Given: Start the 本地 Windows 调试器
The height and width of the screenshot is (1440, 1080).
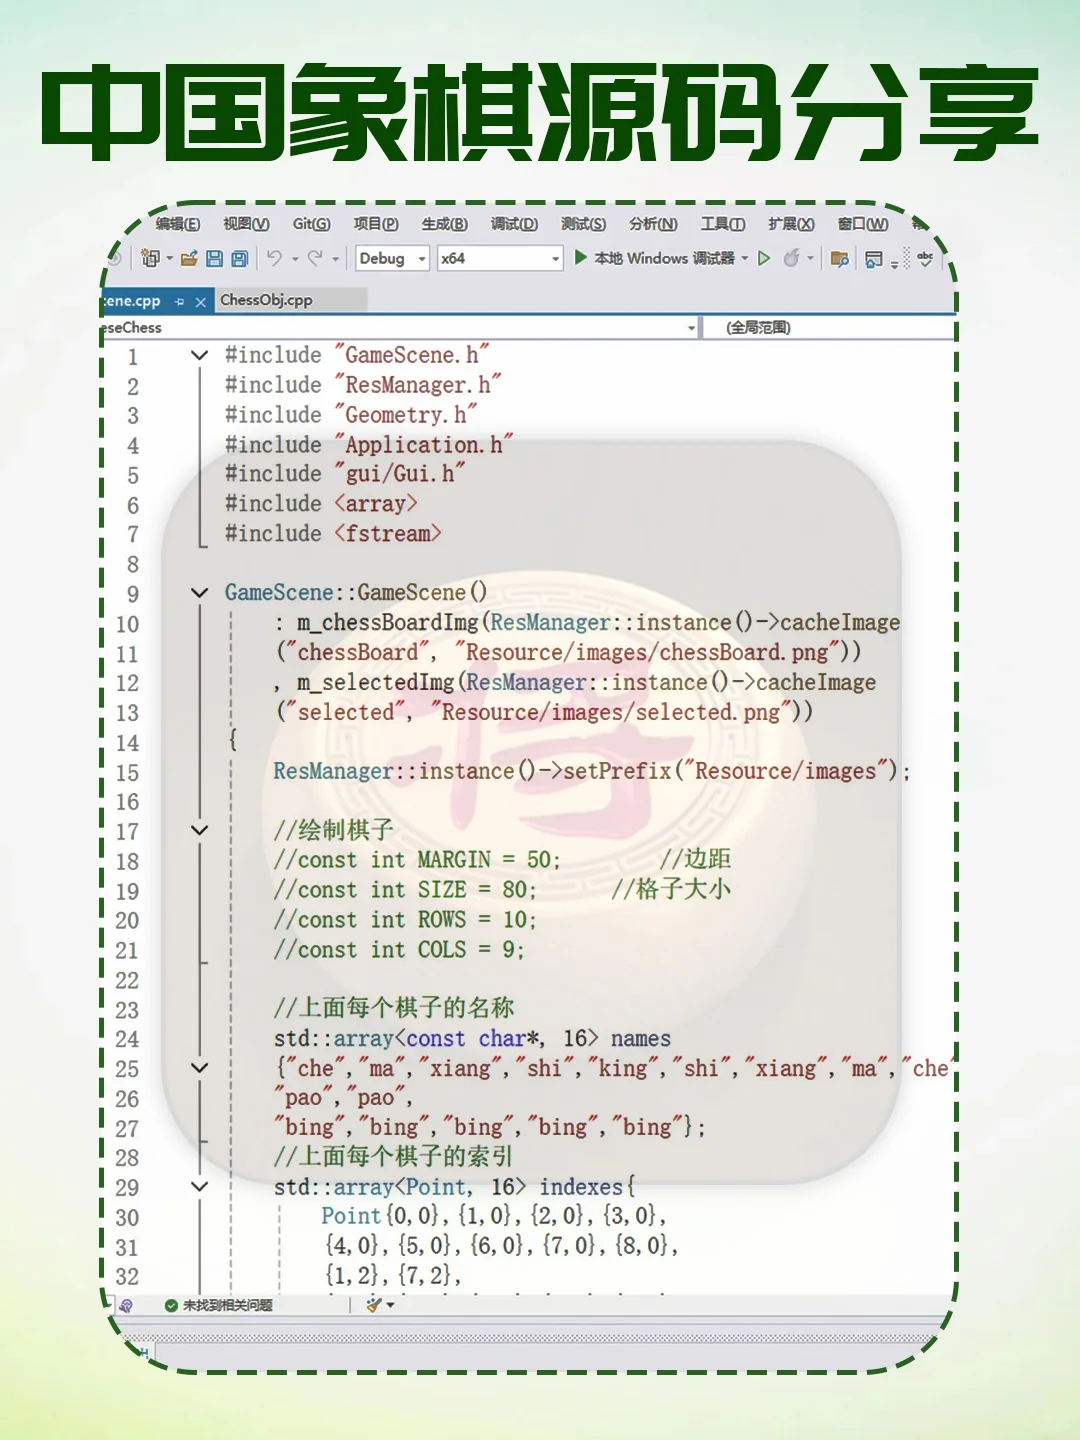Looking at the screenshot, I should pyautogui.click(x=656, y=258).
